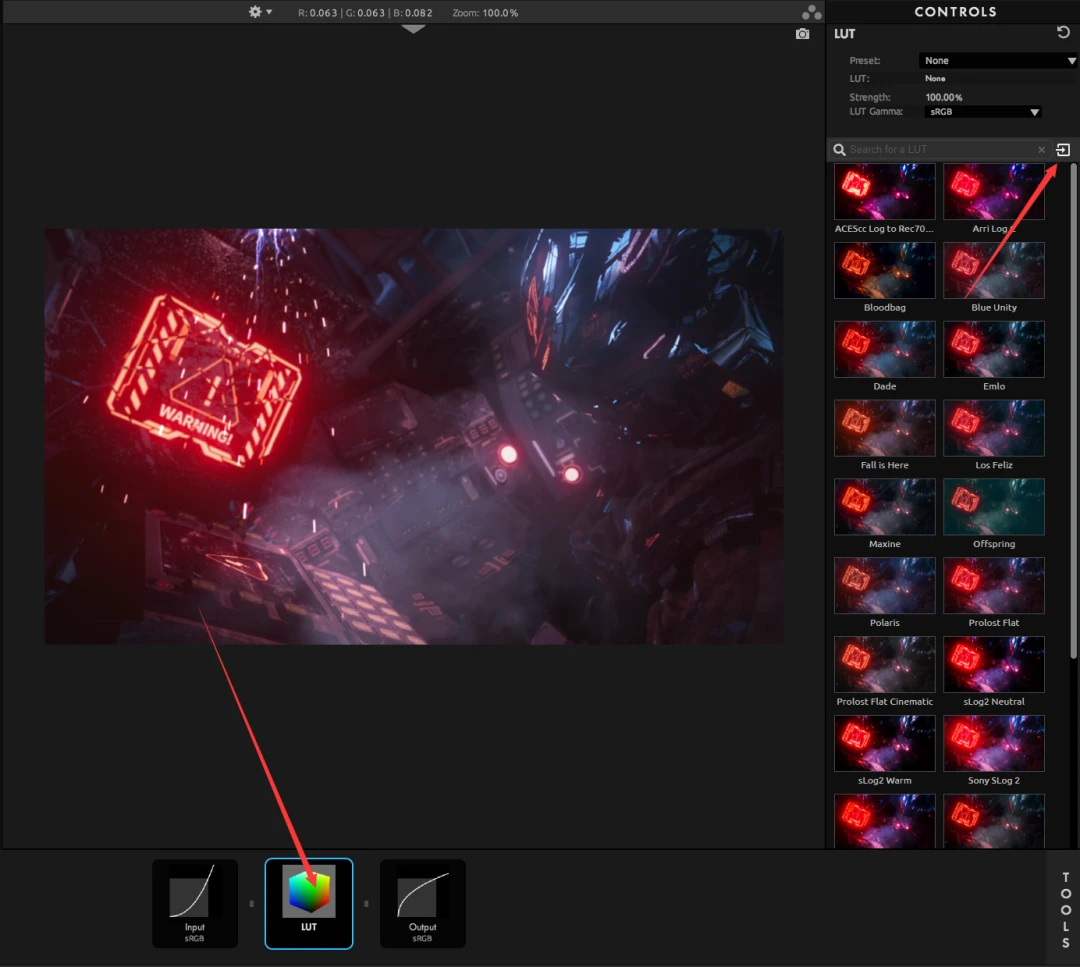Reset the LUT controls
Screen dimensions: 1080x967
tap(1063, 33)
